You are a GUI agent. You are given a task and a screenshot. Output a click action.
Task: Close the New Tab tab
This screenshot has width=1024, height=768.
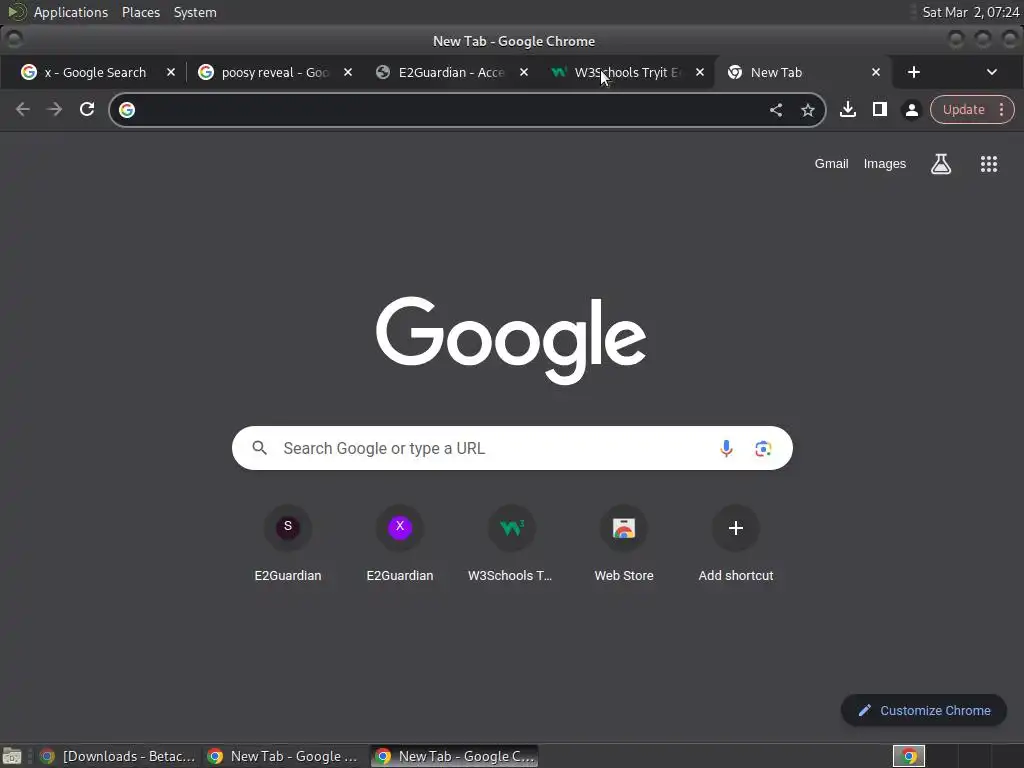pos(876,72)
